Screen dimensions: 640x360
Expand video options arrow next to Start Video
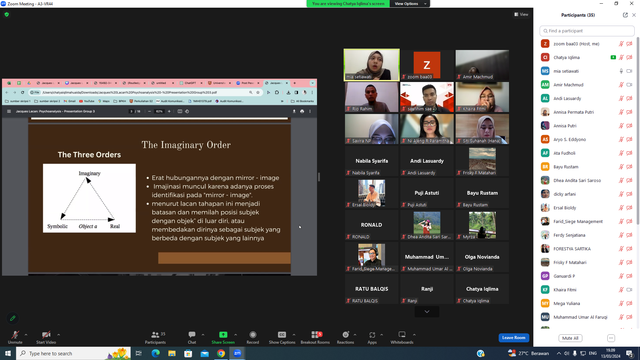click(x=58, y=335)
